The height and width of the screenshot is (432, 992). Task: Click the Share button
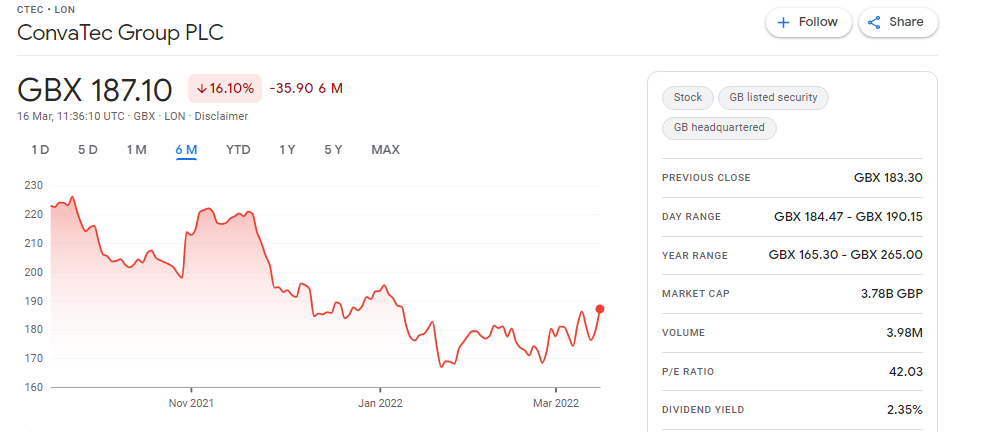click(898, 22)
